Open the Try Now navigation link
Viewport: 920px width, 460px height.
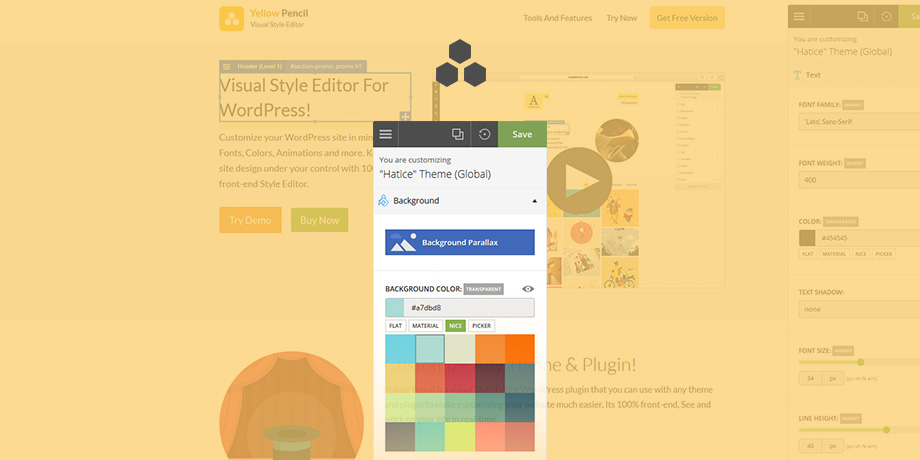(621, 18)
